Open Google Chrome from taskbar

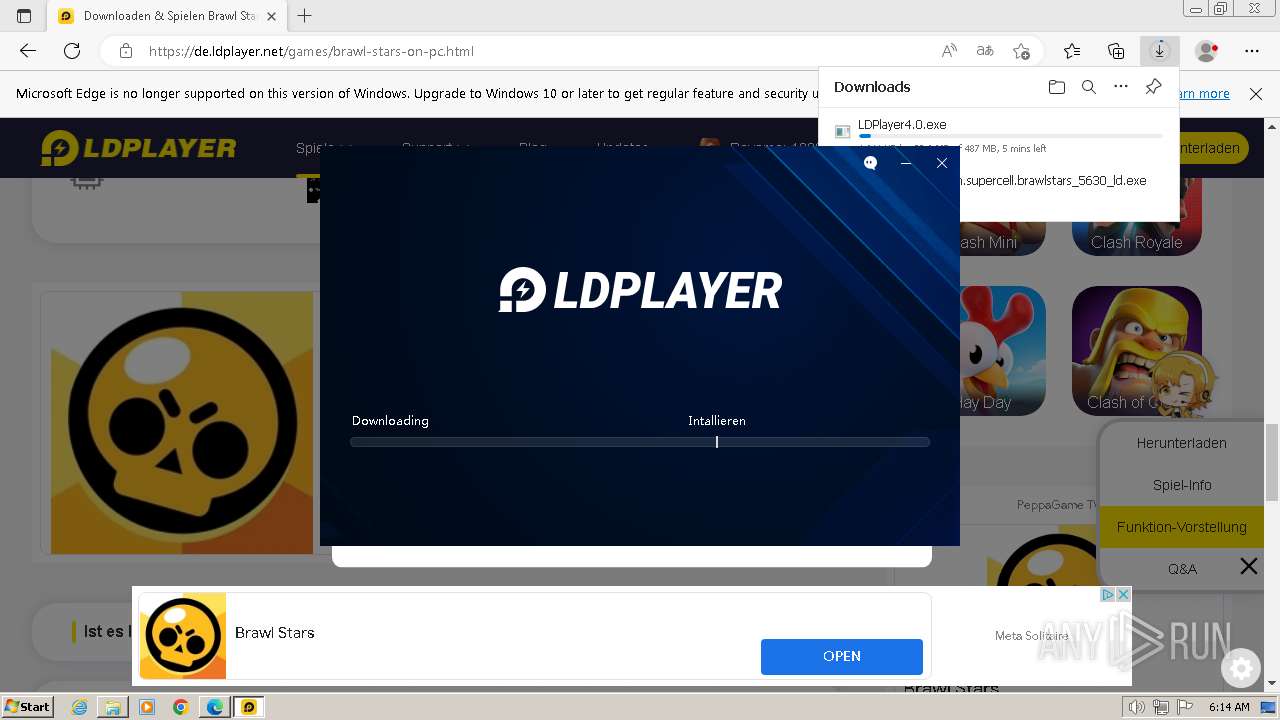coord(181,707)
